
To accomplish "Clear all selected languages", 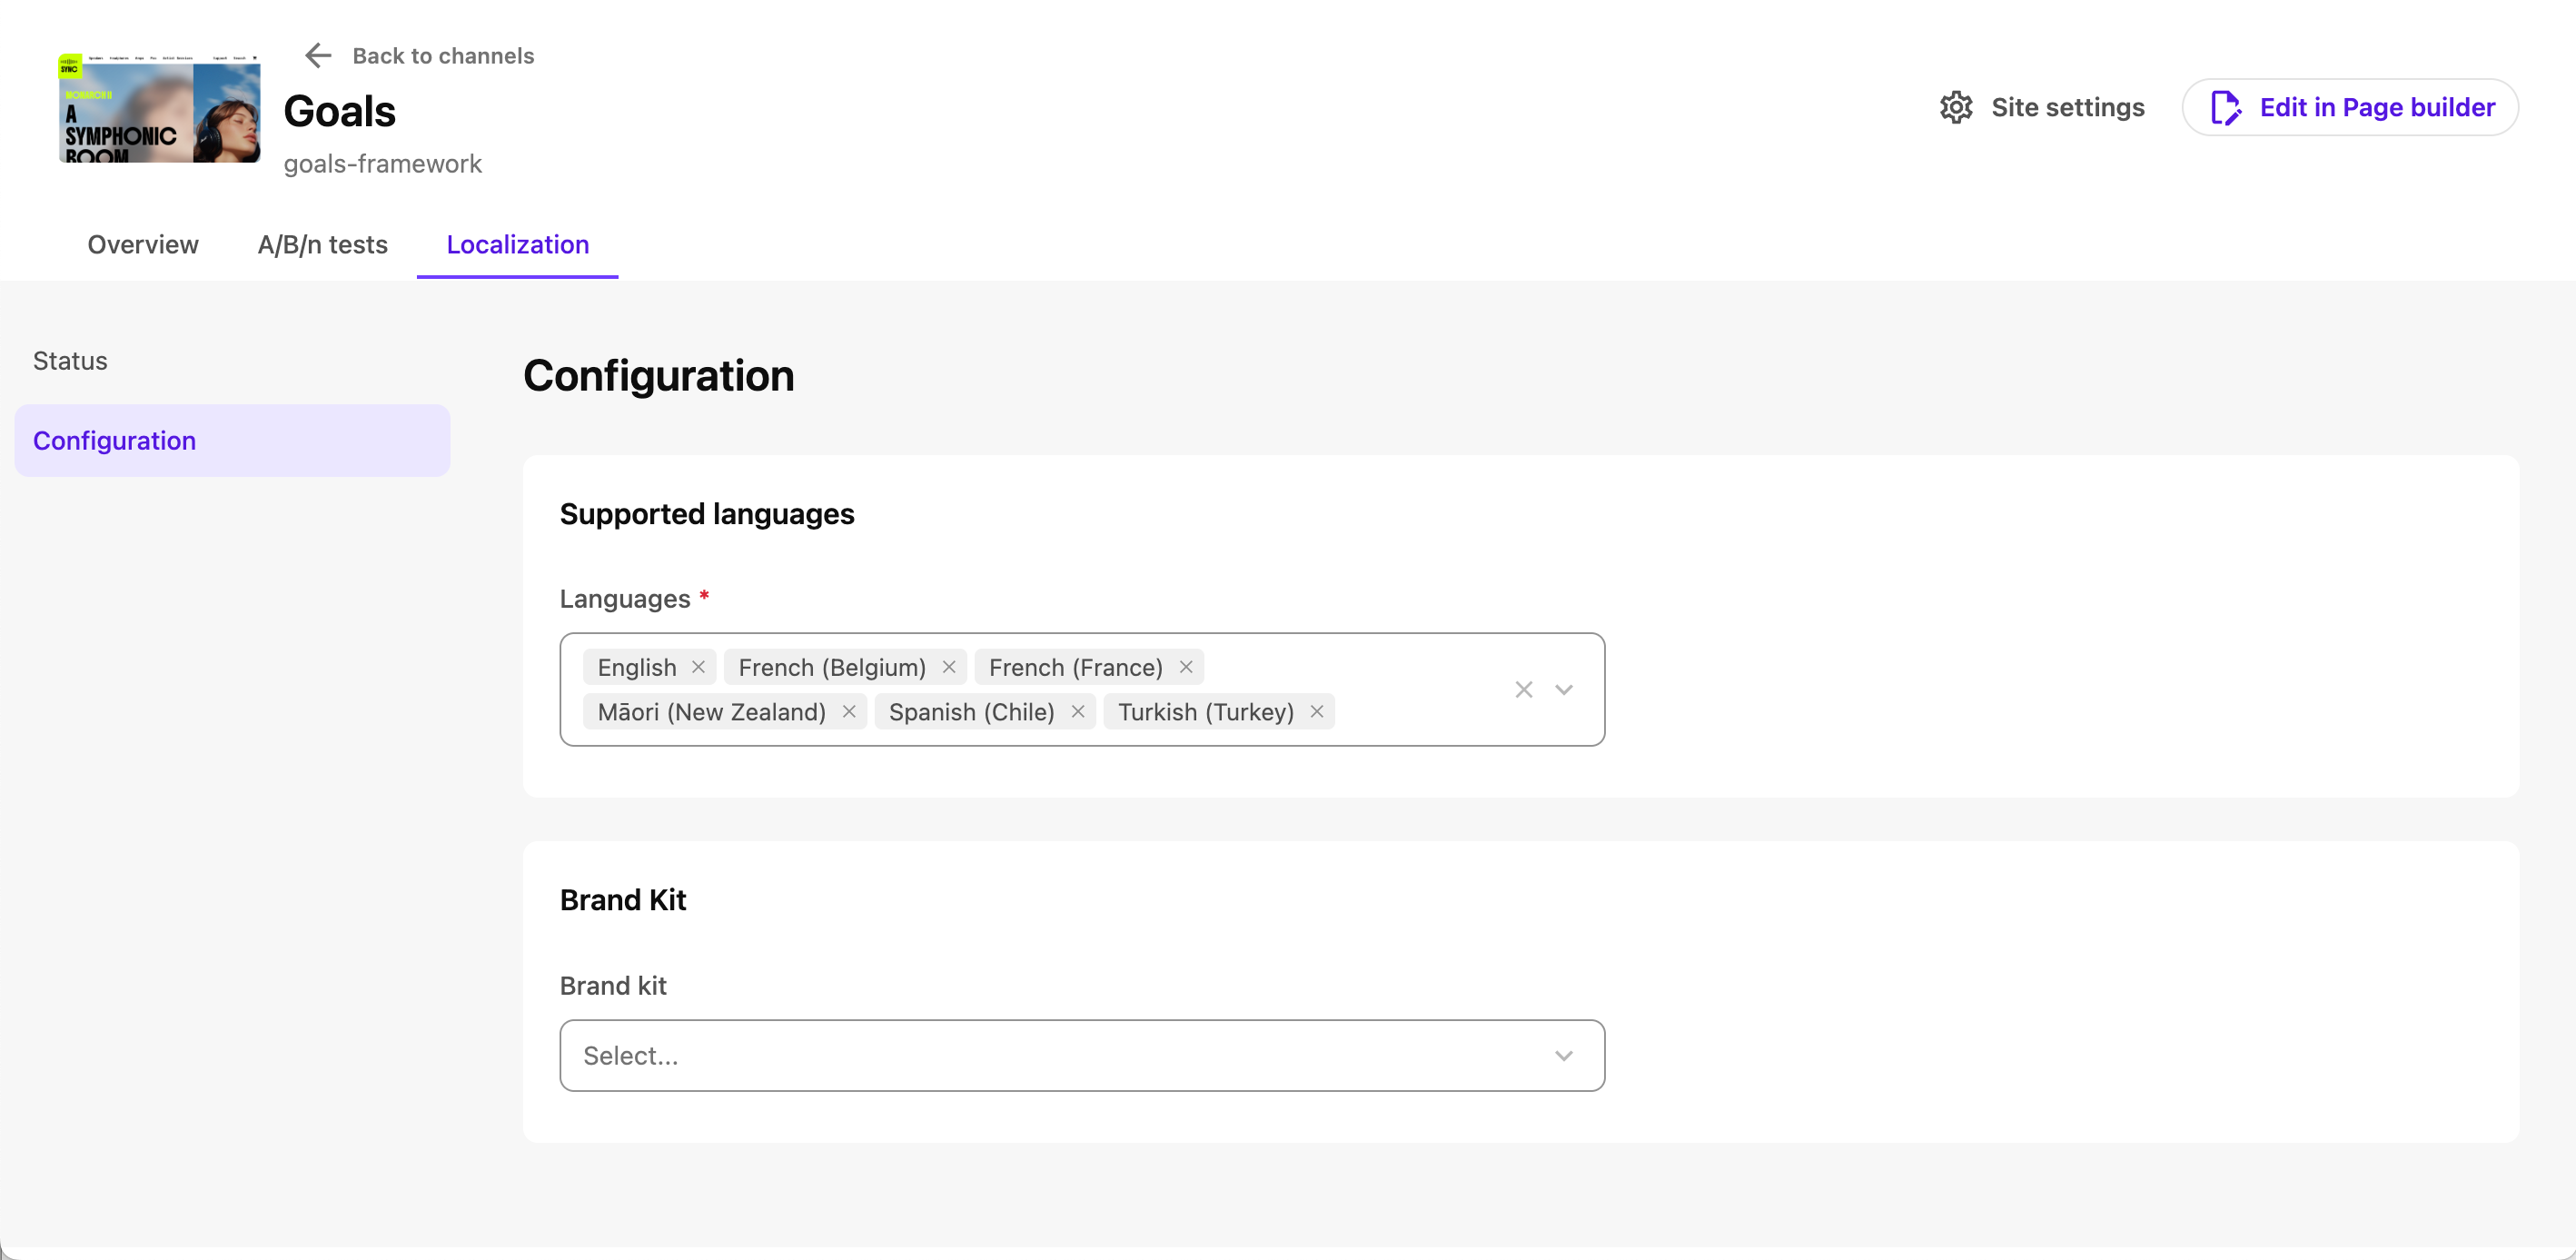I will [1523, 689].
